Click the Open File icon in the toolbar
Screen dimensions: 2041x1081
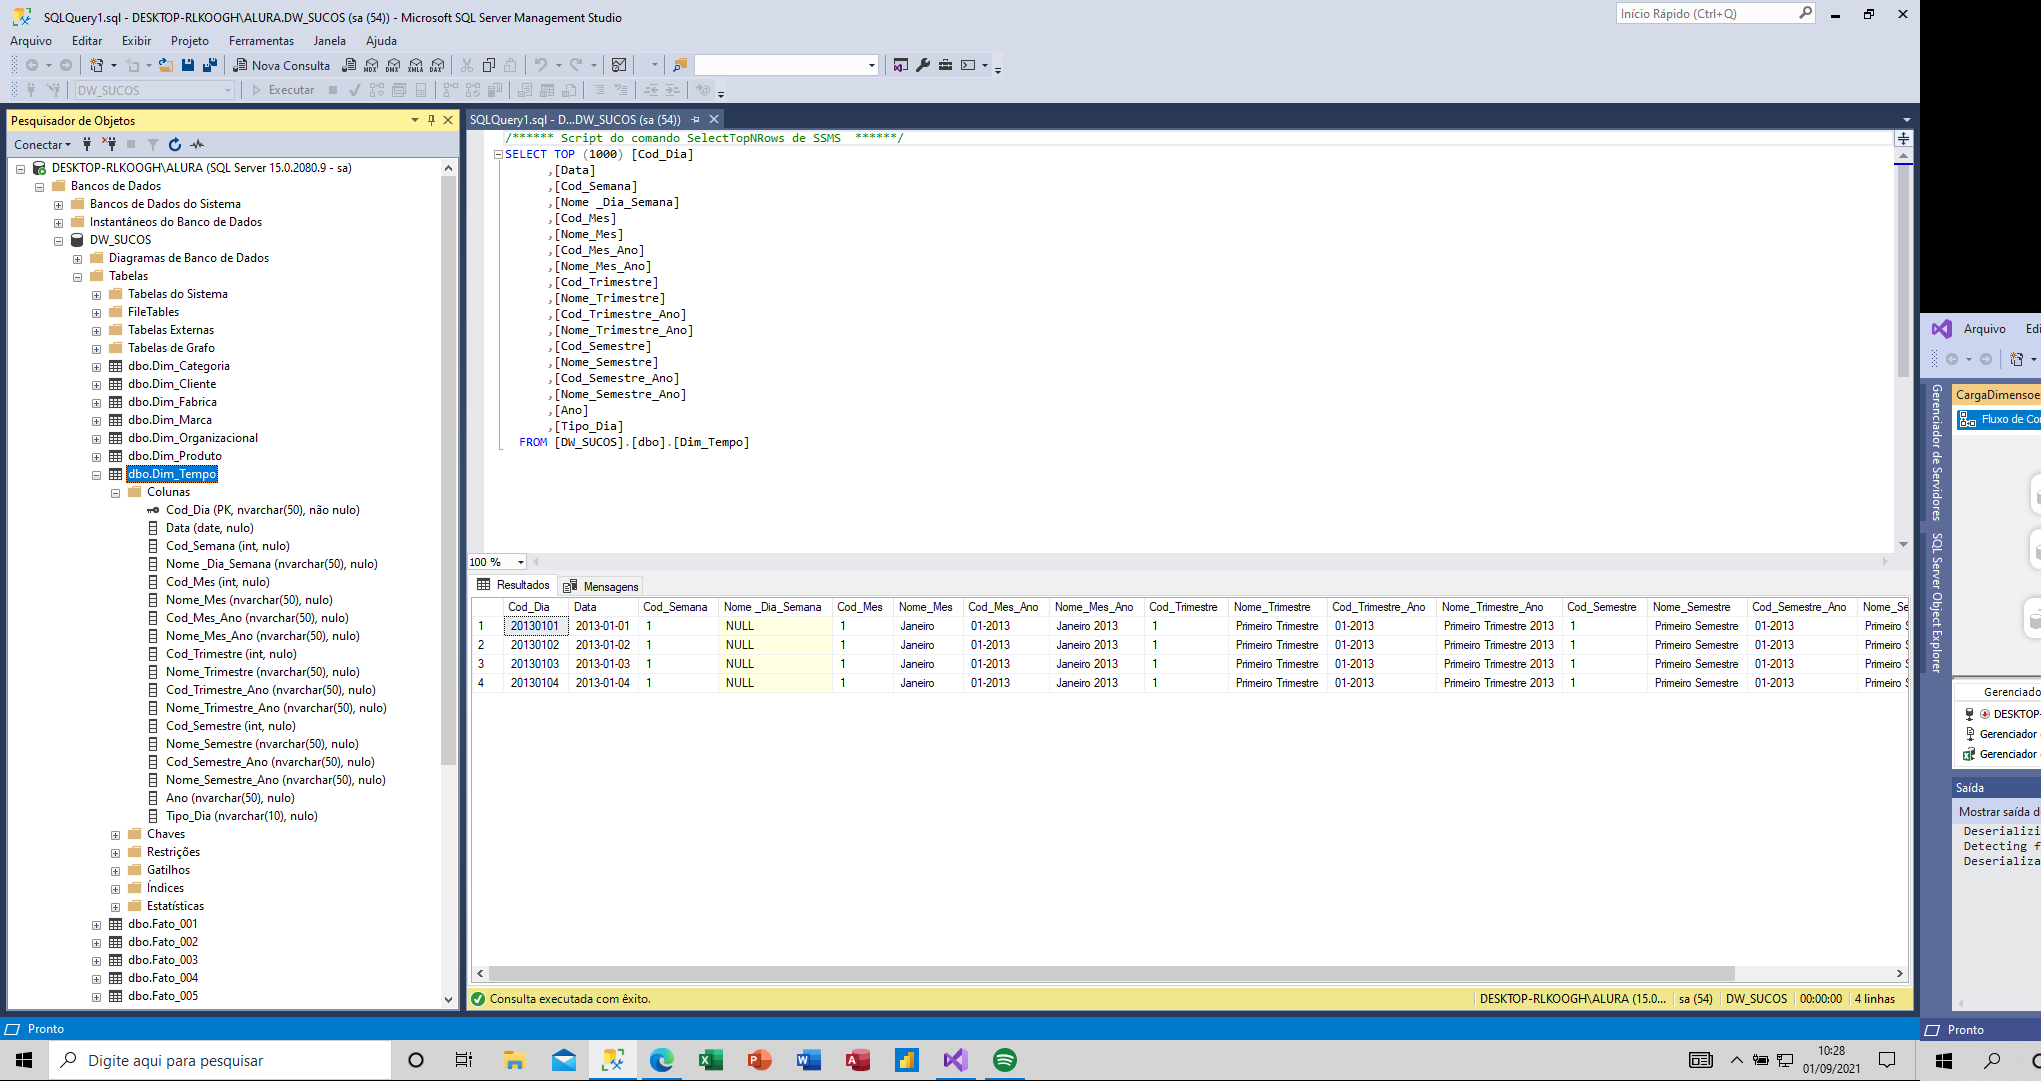(166, 65)
